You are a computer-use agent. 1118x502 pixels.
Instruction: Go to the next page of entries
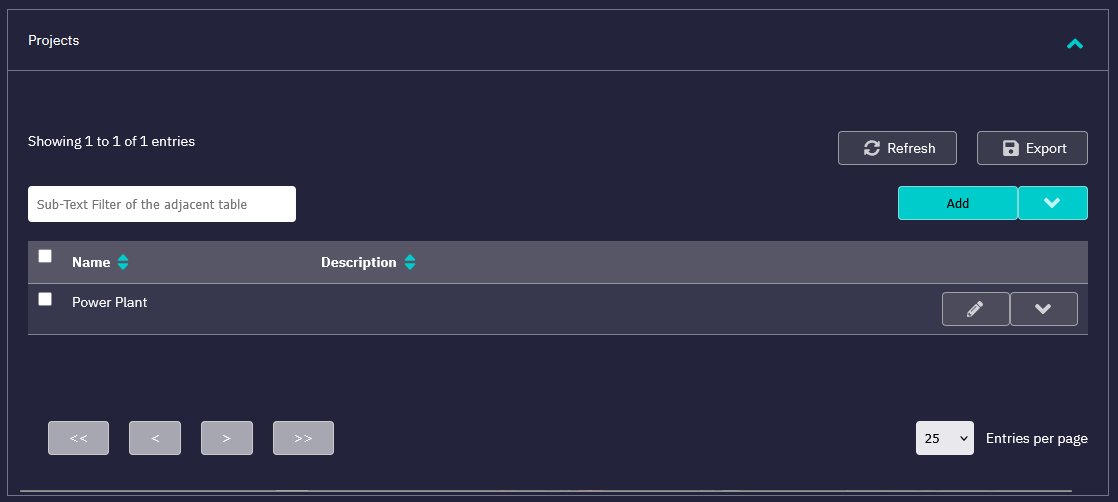pos(227,438)
